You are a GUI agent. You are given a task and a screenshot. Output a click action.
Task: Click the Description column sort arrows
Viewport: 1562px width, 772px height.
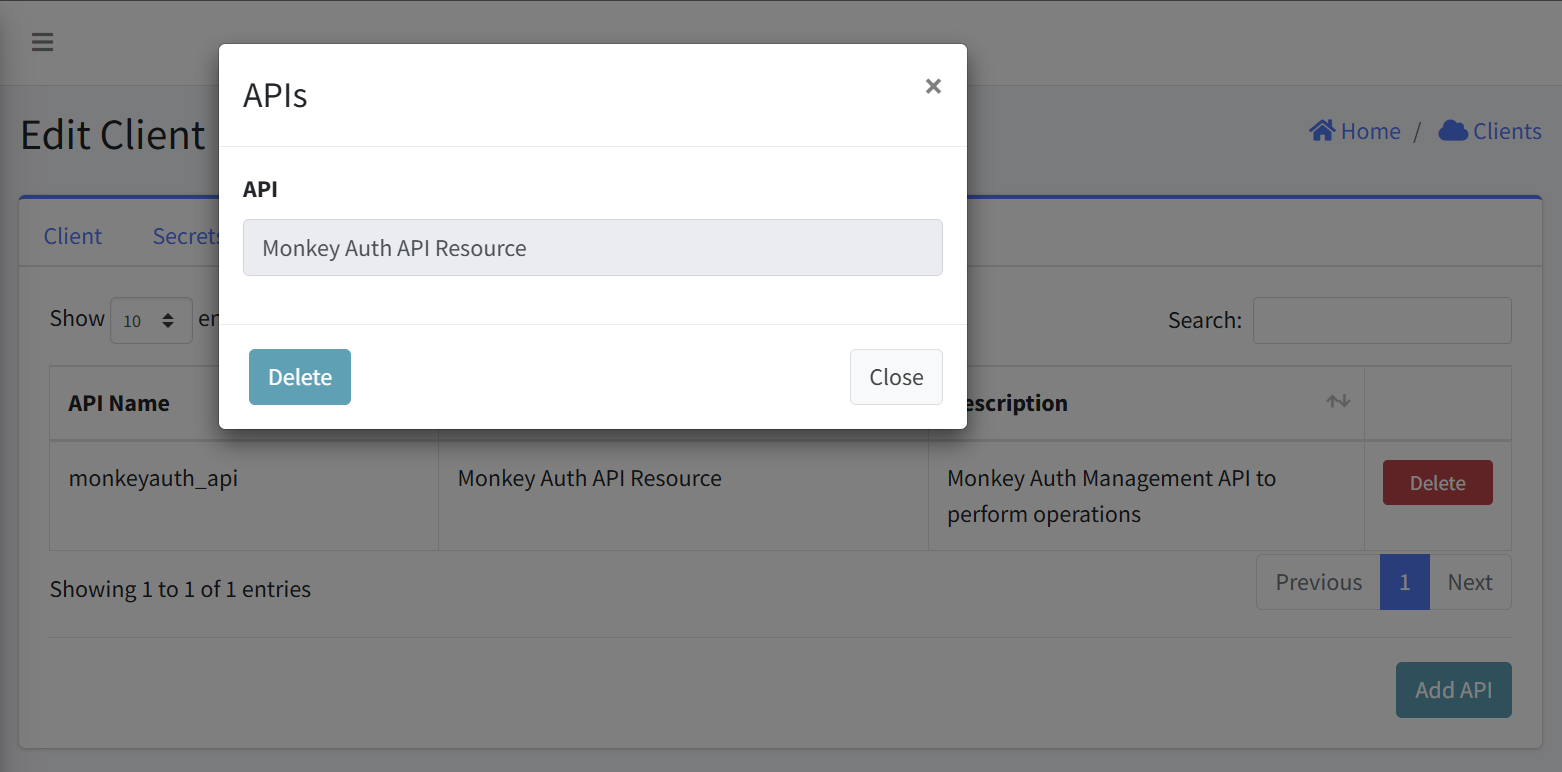click(1338, 401)
